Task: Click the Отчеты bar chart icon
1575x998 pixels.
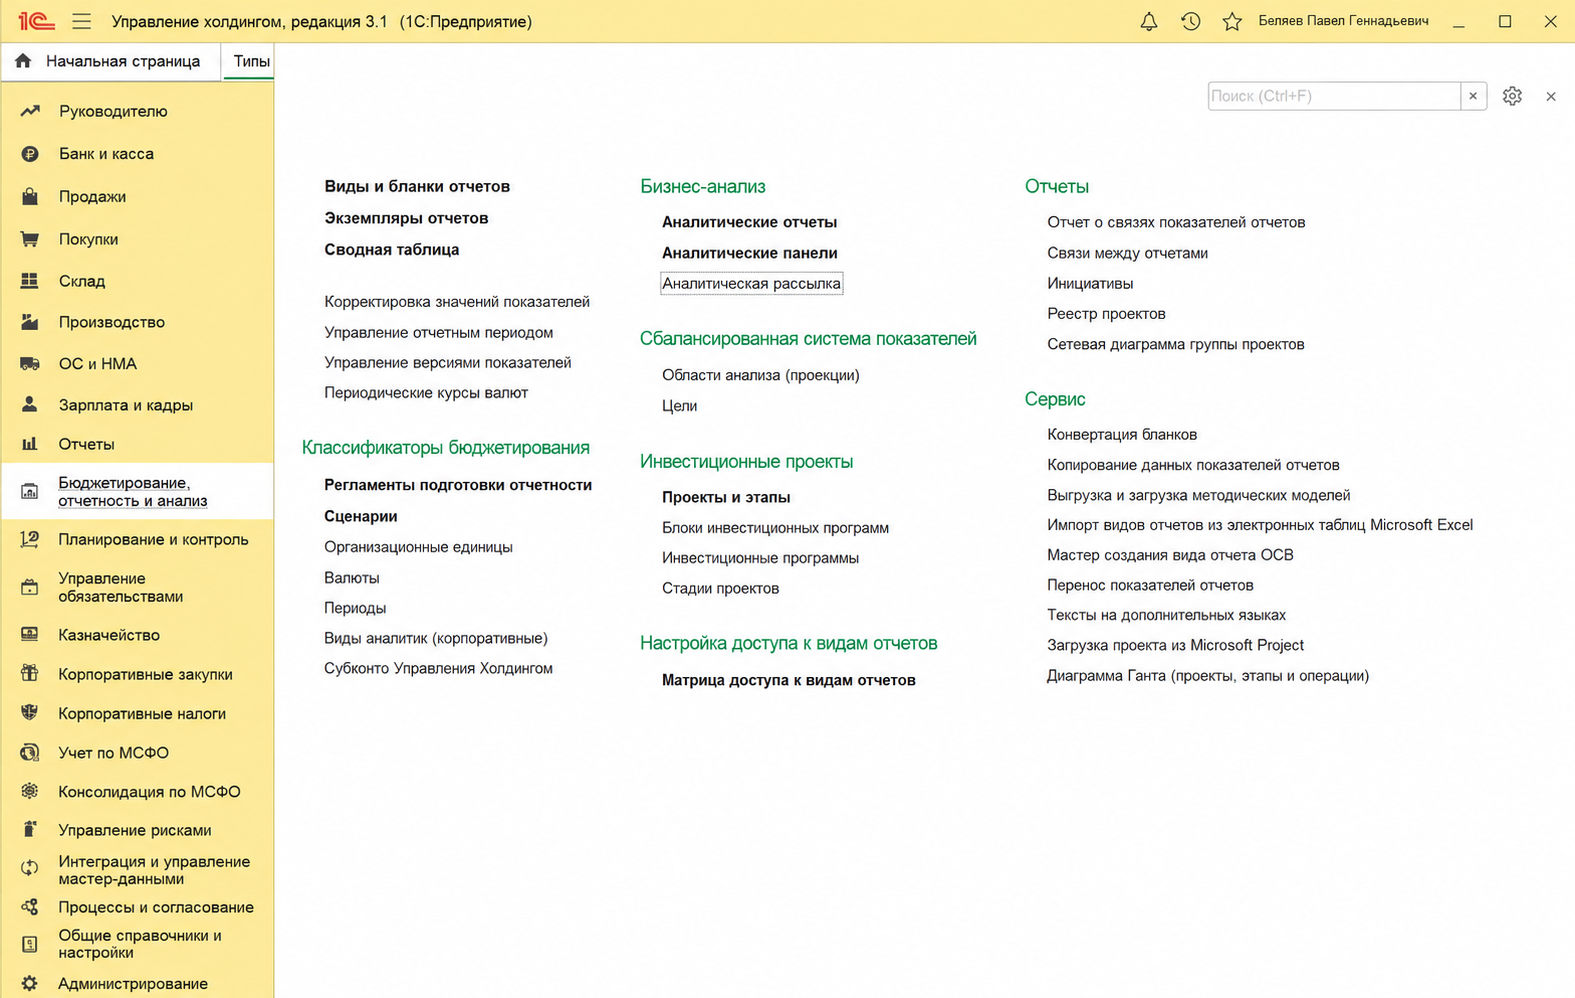Action: [x=30, y=444]
